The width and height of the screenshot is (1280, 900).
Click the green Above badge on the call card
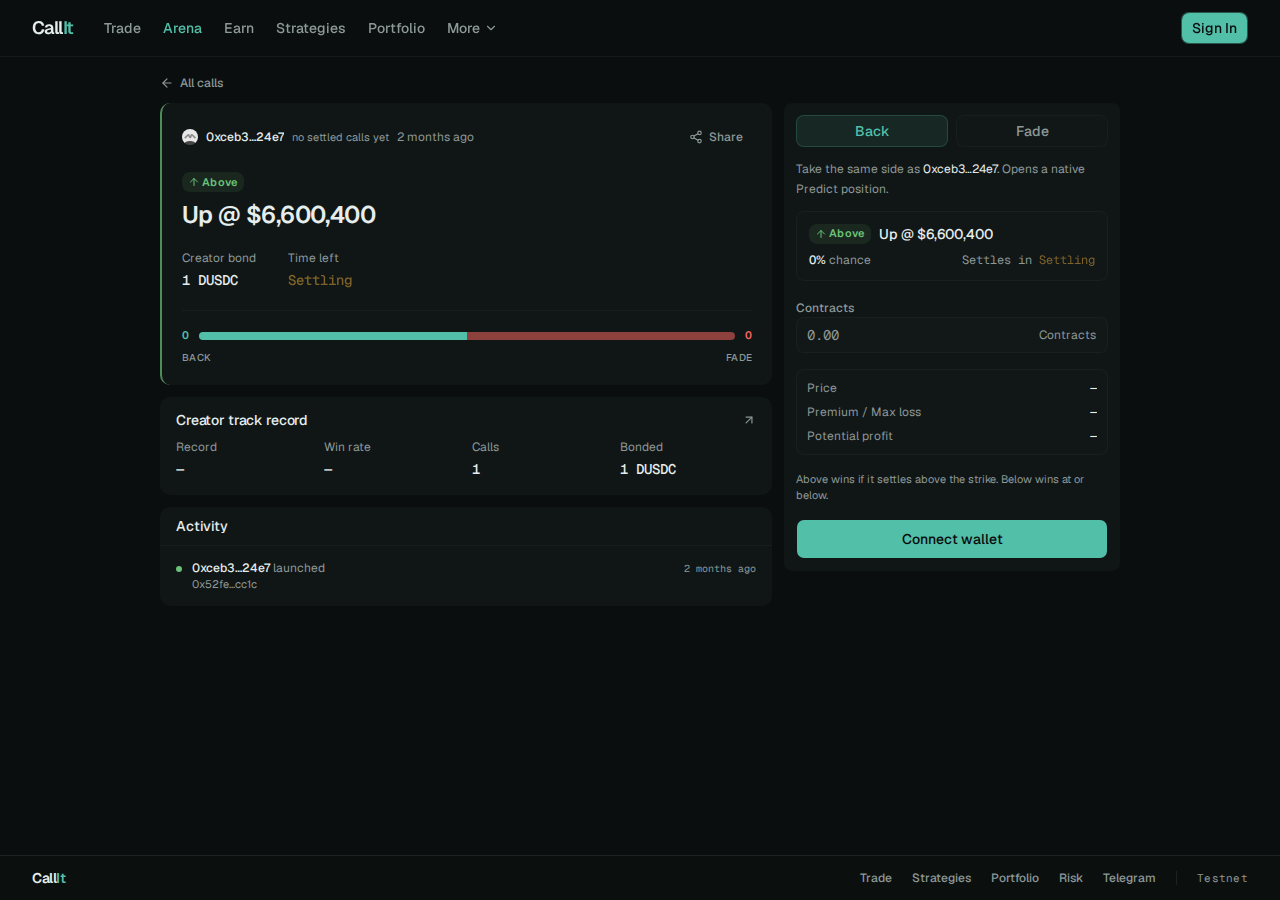click(x=213, y=182)
